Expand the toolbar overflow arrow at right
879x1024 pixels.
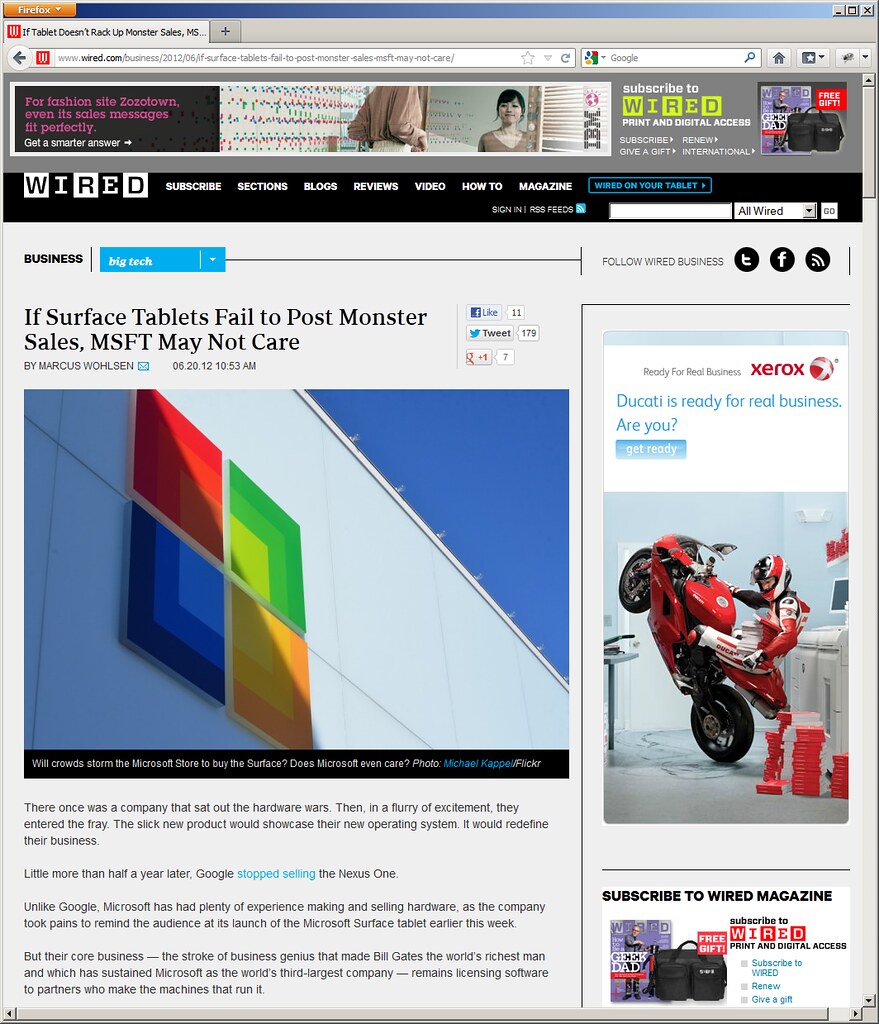[865, 57]
